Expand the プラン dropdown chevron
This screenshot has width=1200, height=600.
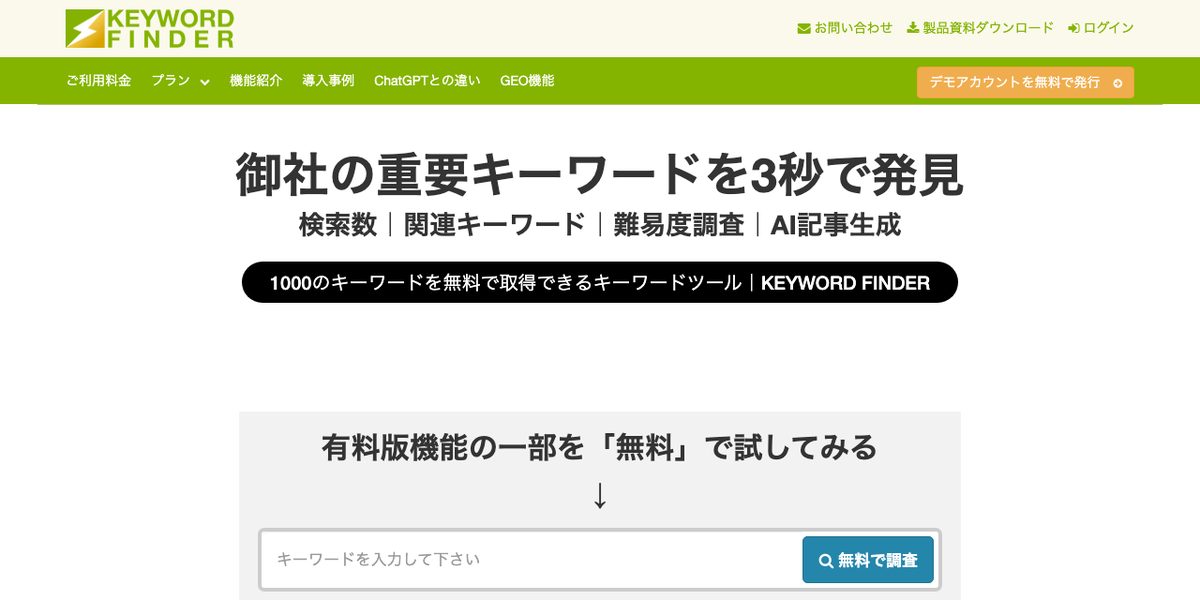[204, 82]
